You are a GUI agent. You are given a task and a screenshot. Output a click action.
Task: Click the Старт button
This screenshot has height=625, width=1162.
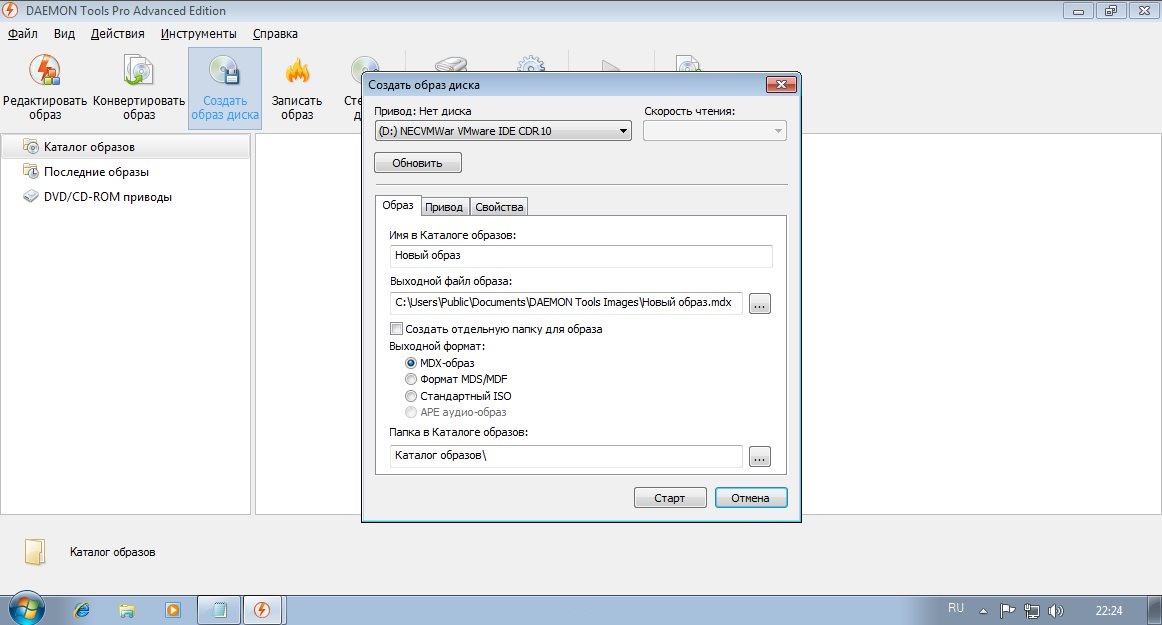pos(670,497)
